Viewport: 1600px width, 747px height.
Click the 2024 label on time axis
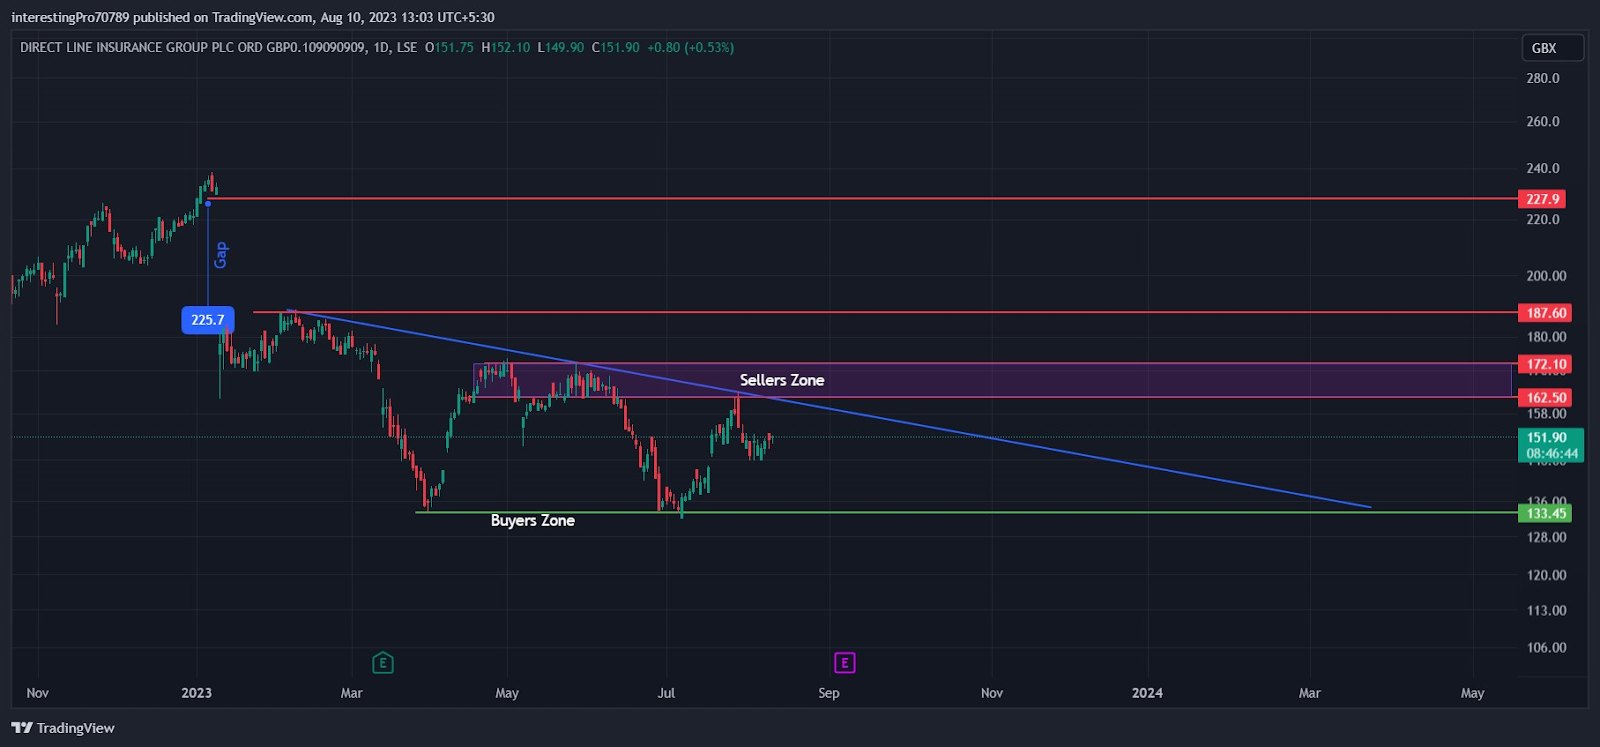tap(1147, 693)
